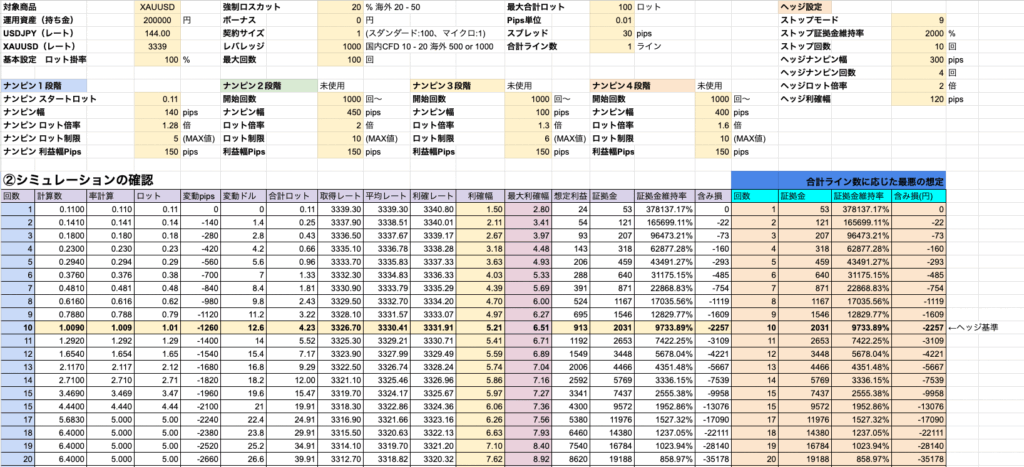Click the 契約サイズ value cell
1024x467 pixels.
tap(340, 33)
